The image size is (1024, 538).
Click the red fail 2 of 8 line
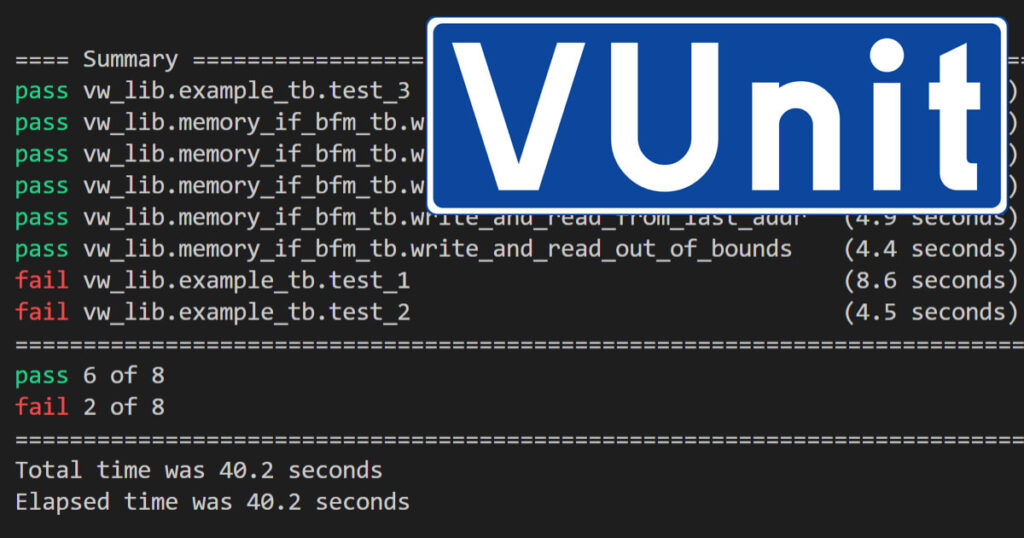point(90,407)
